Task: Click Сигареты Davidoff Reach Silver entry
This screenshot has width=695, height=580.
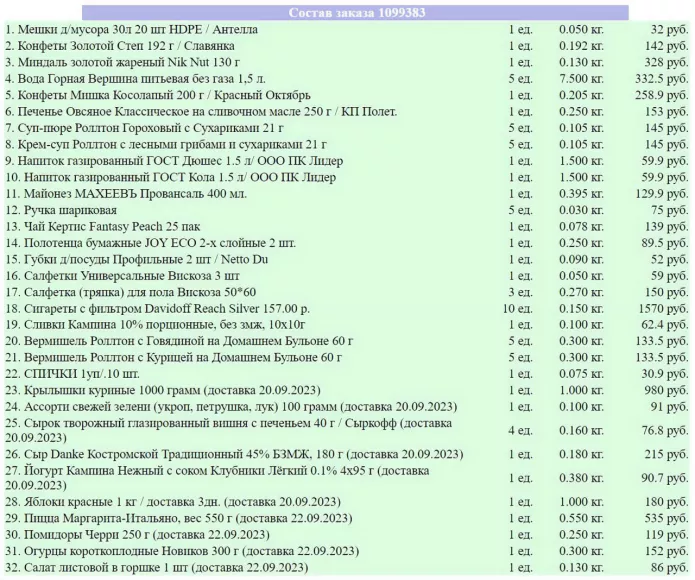Action: [158, 308]
